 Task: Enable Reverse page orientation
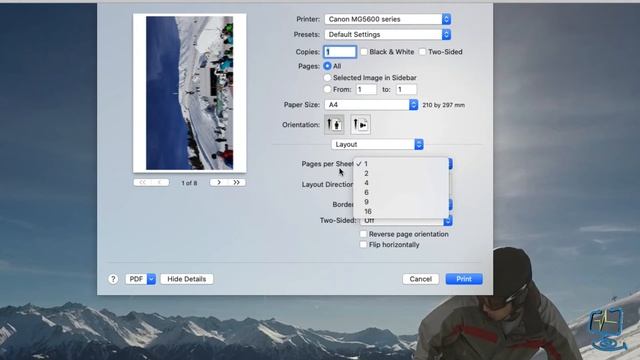click(363, 234)
